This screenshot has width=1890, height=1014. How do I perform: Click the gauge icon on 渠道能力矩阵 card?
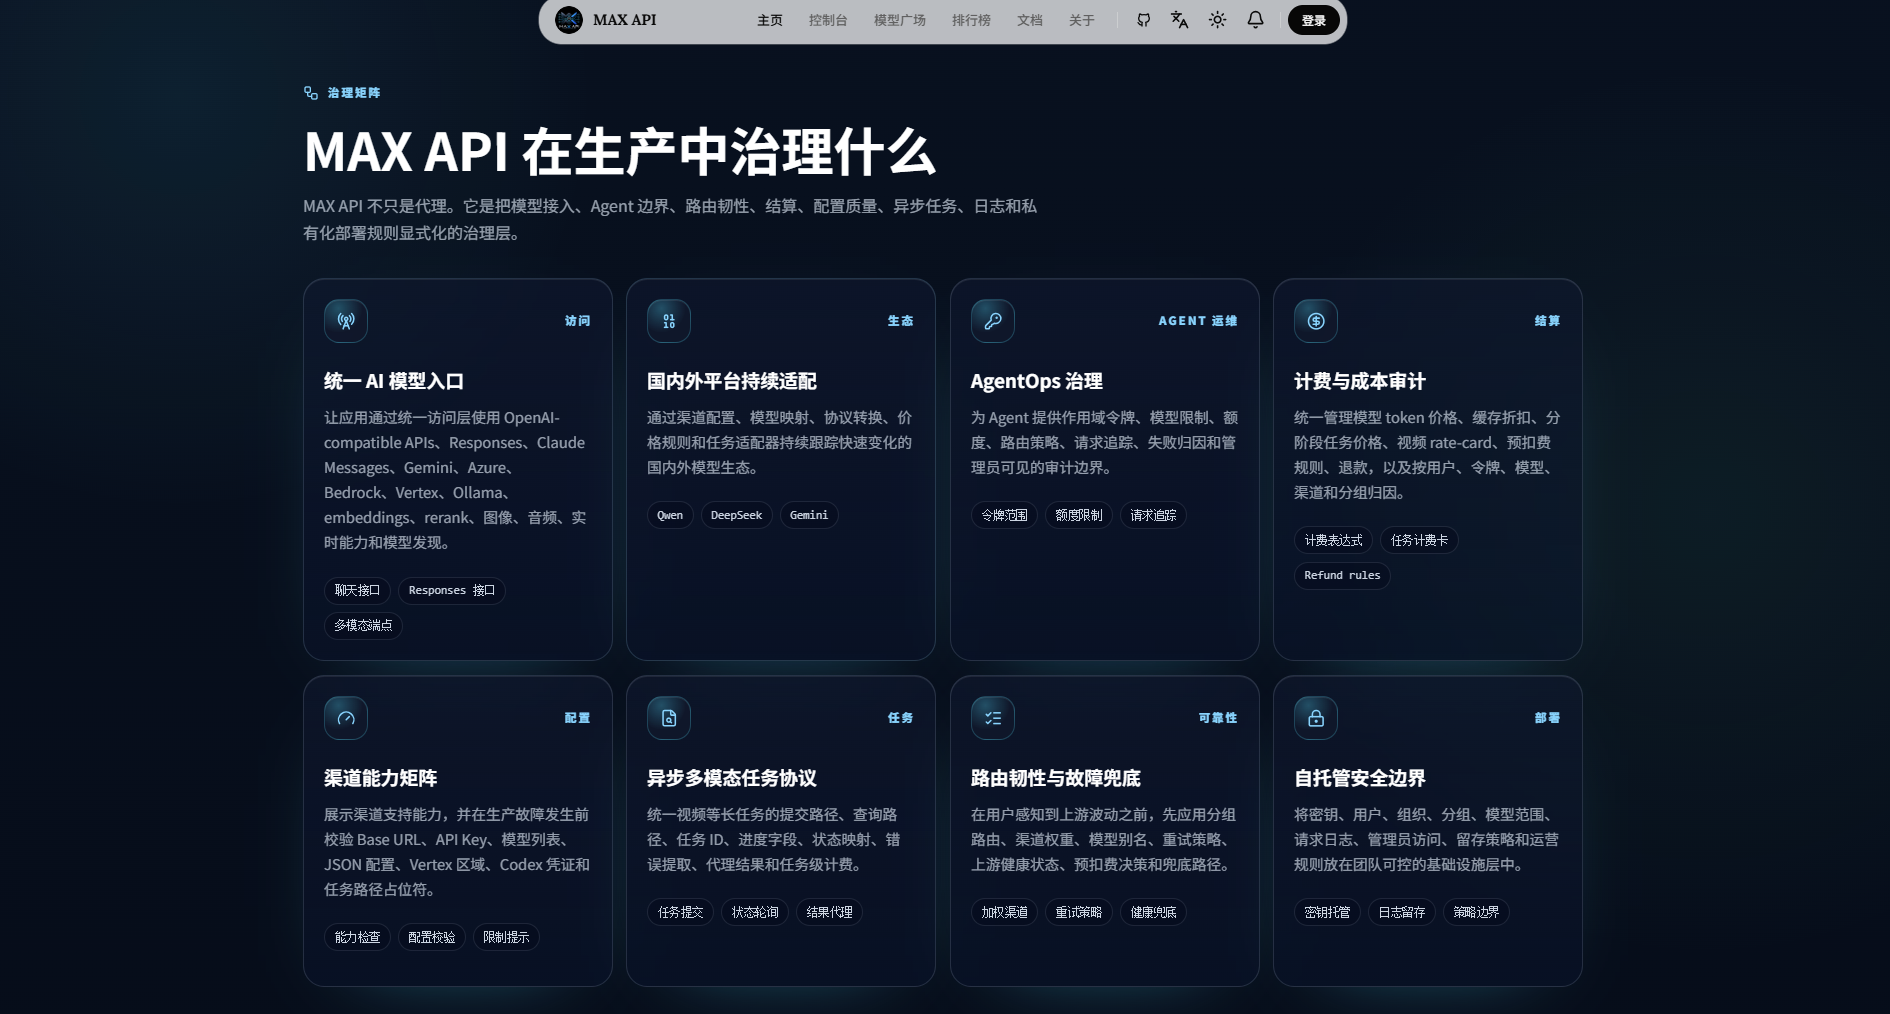pos(346,718)
